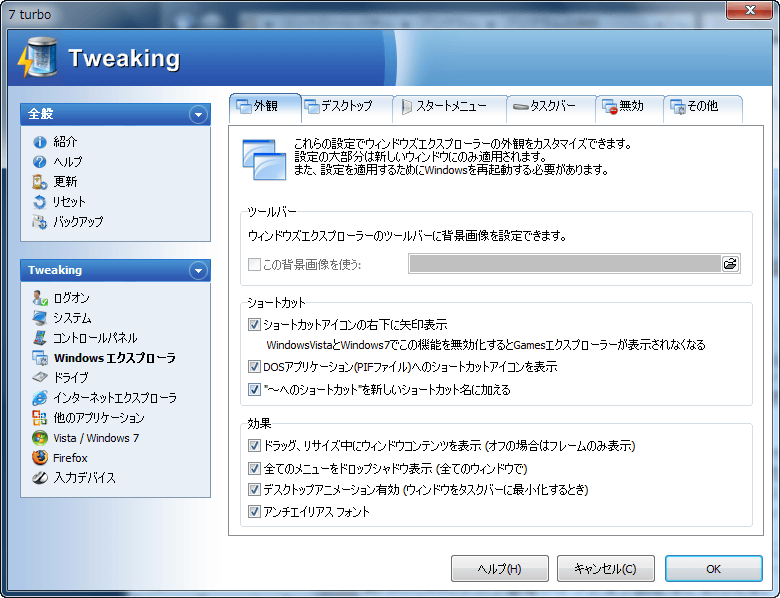Toggle ショートカットアイコンの右下に矢印表示 checkbox
This screenshot has width=780, height=598.
(254, 325)
